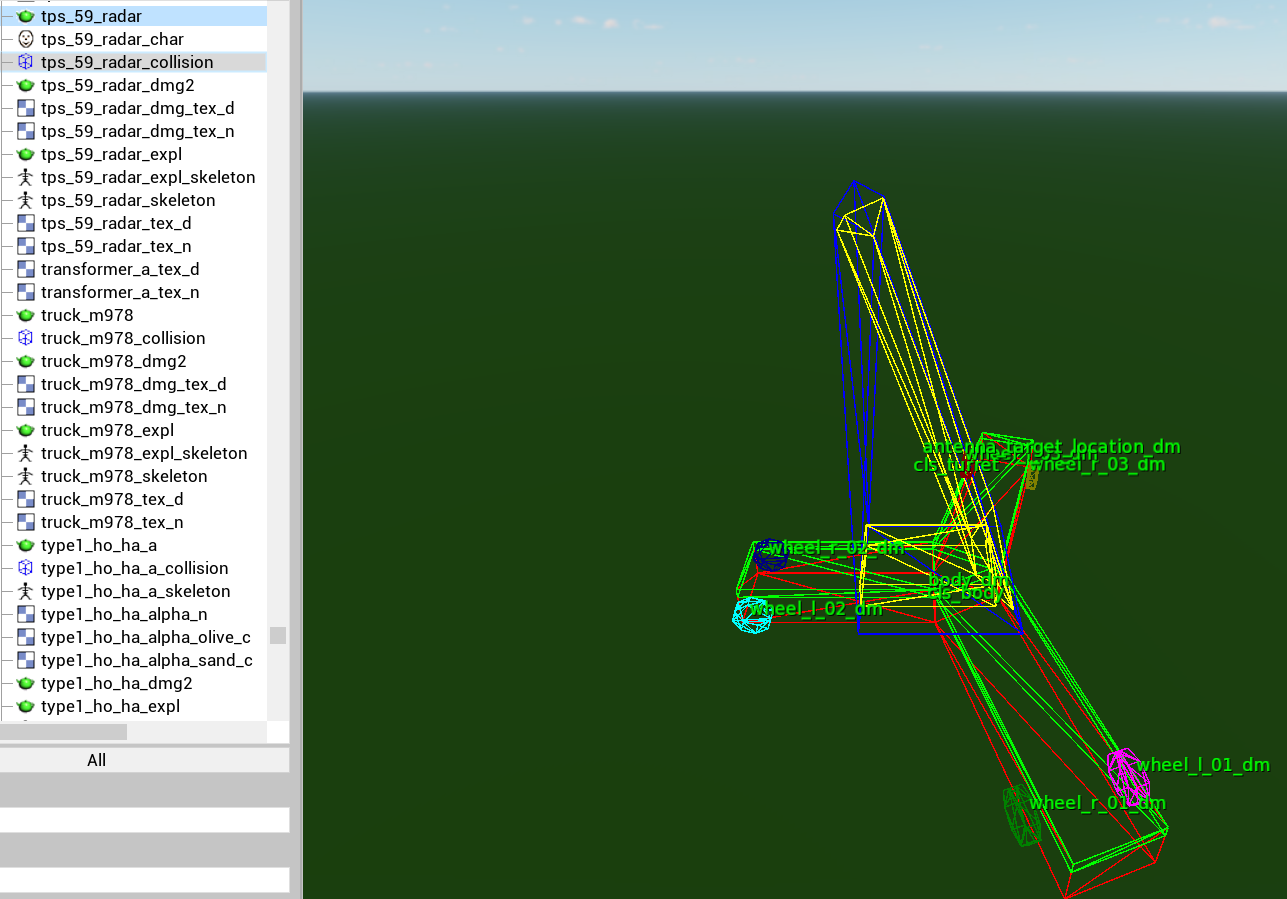Click the skeleton figure icon for tps_59_radar_skeleton
This screenshot has width=1287, height=899.
pyautogui.click(x=26, y=200)
